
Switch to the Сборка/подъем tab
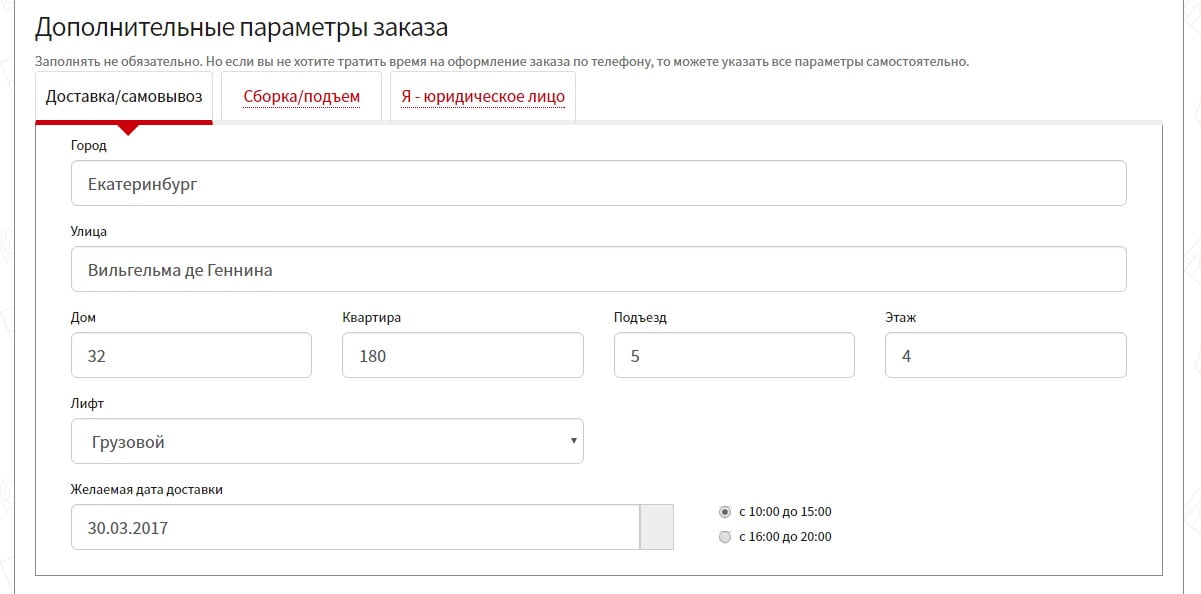(x=301, y=97)
